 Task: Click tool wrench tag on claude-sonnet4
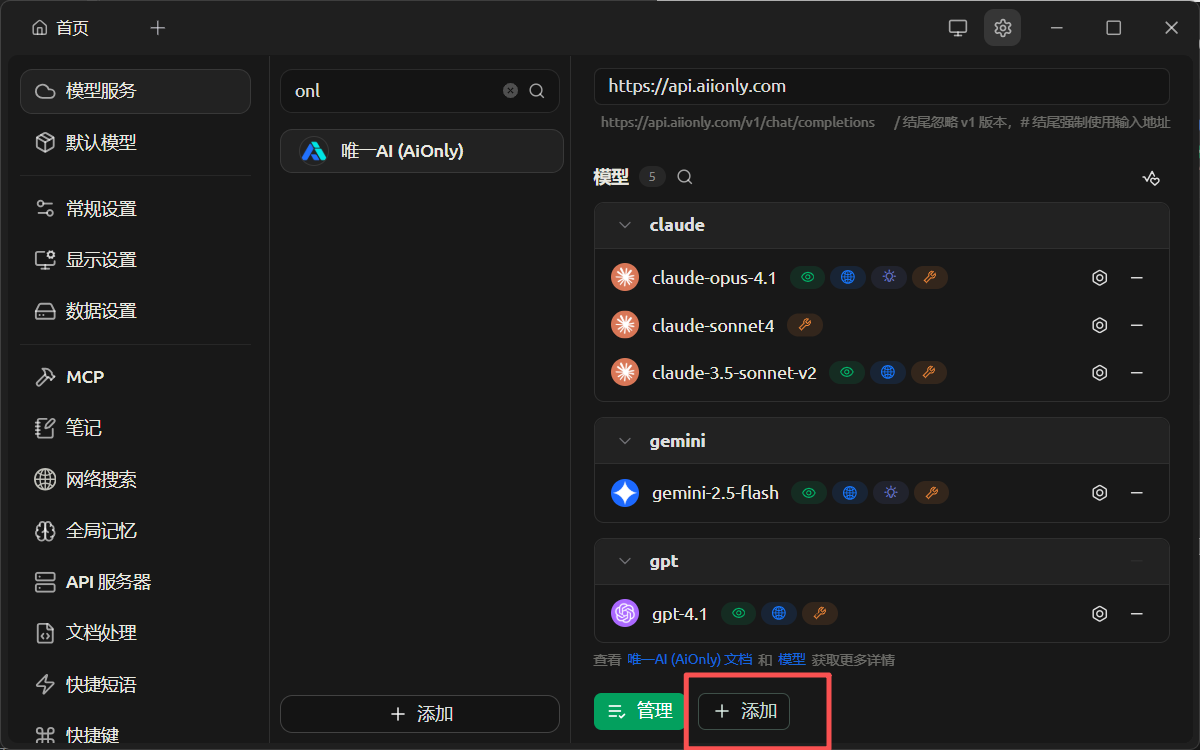(805, 325)
